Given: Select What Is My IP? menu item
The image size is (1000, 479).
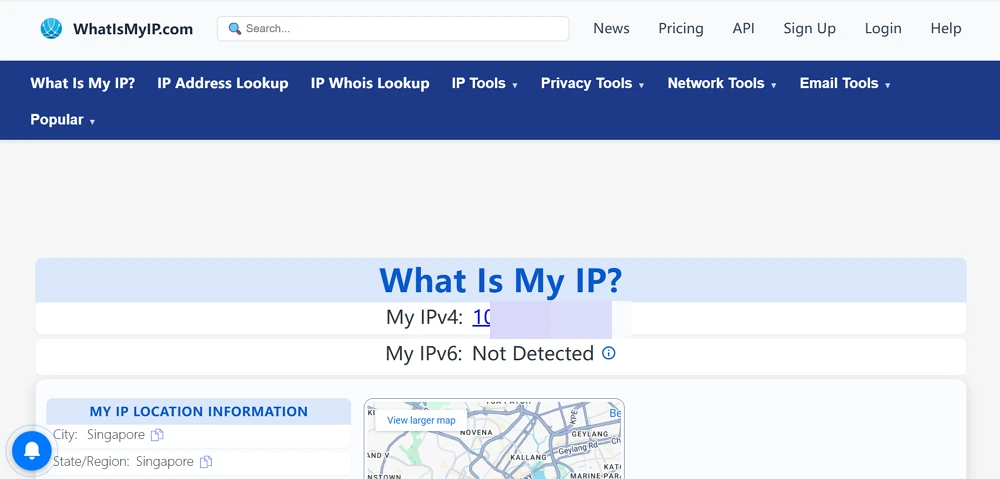Looking at the screenshot, I should (x=83, y=84).
